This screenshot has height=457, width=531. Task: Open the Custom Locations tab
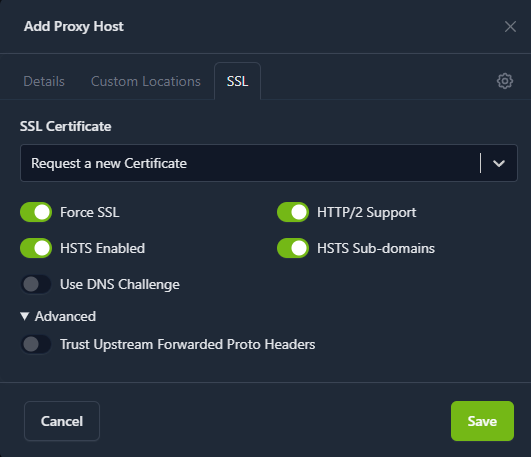146,82
